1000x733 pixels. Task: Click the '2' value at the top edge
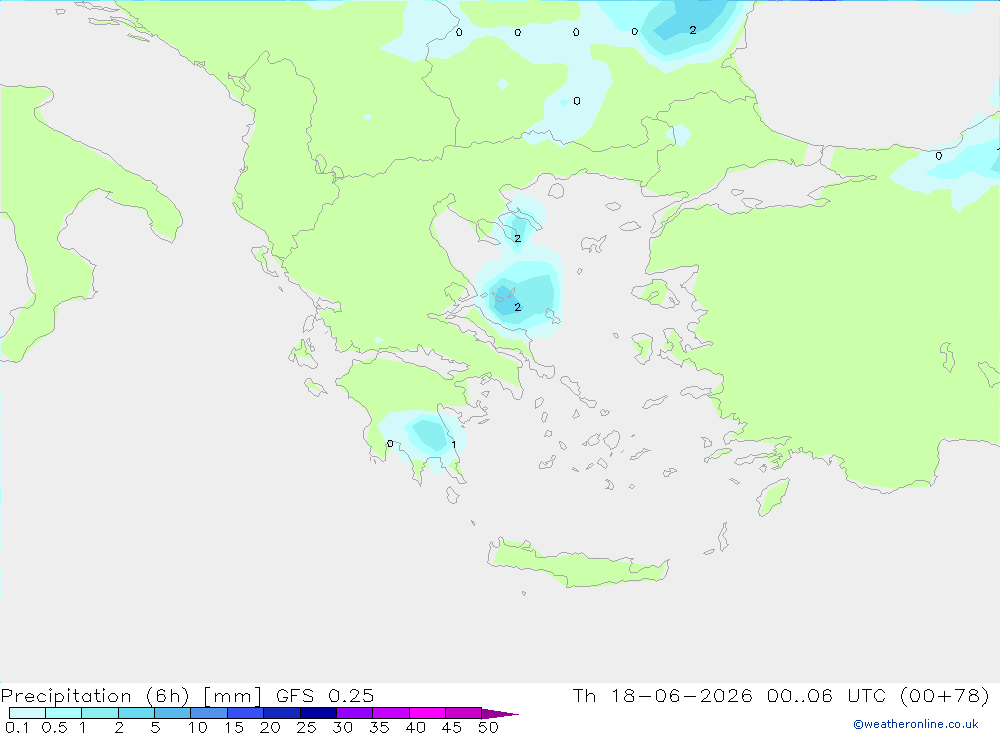(693, 30)
